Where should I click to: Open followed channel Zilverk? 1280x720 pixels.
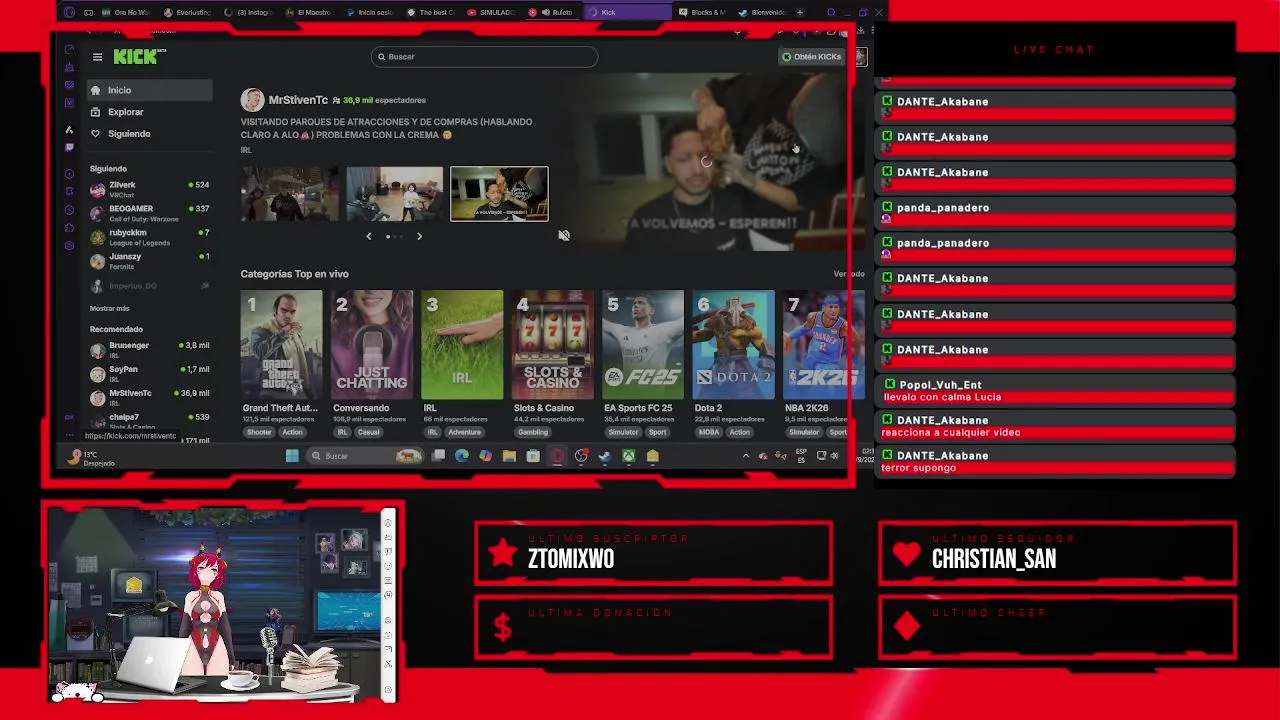149,189
